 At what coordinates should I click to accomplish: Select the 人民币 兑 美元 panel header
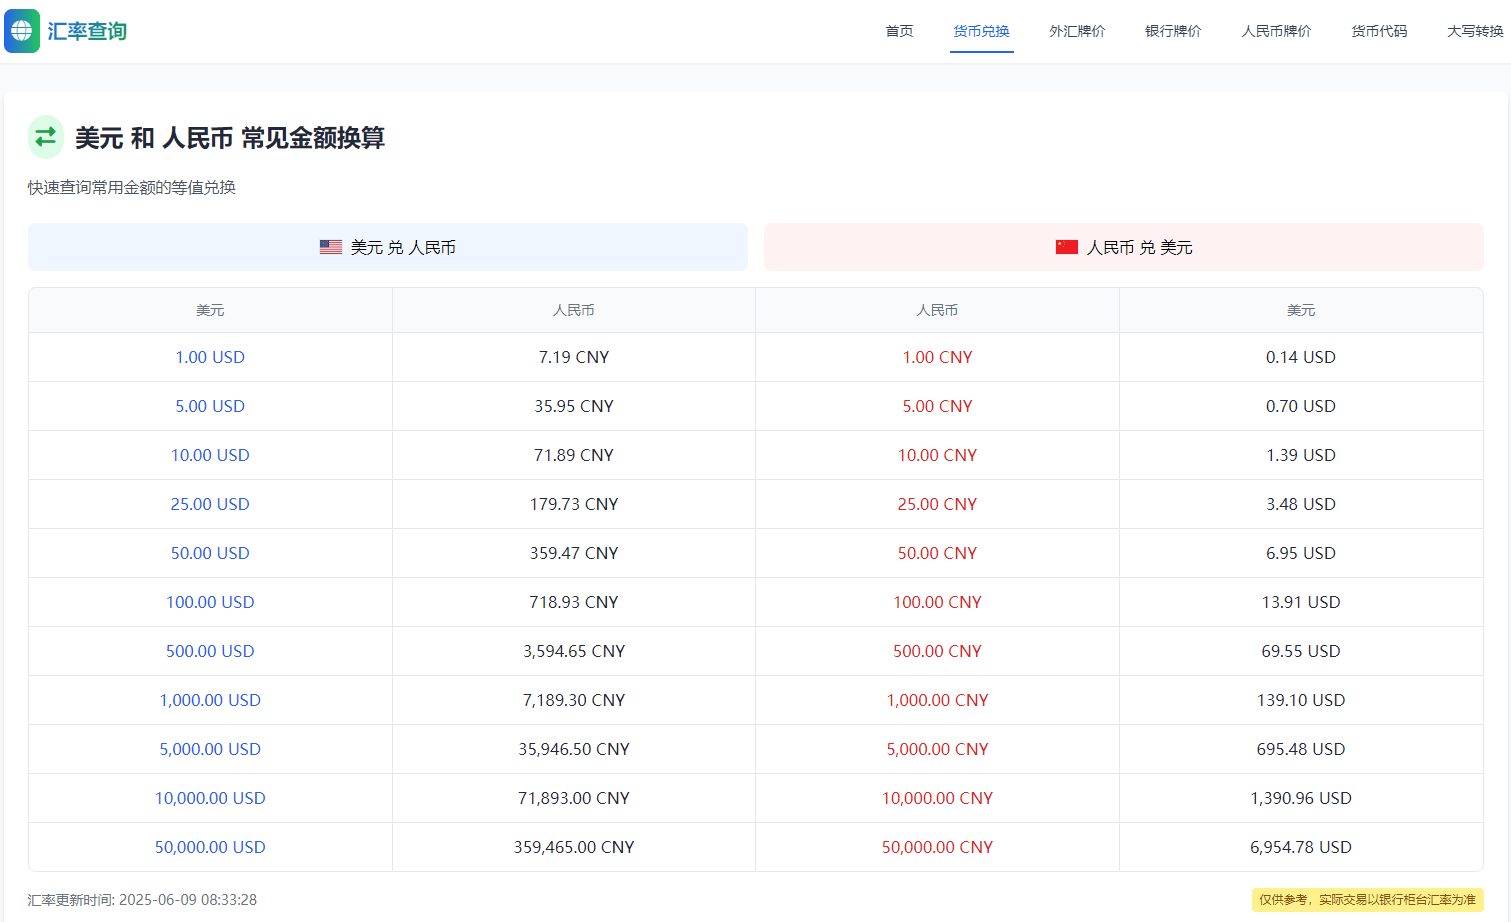(1124, 247)
